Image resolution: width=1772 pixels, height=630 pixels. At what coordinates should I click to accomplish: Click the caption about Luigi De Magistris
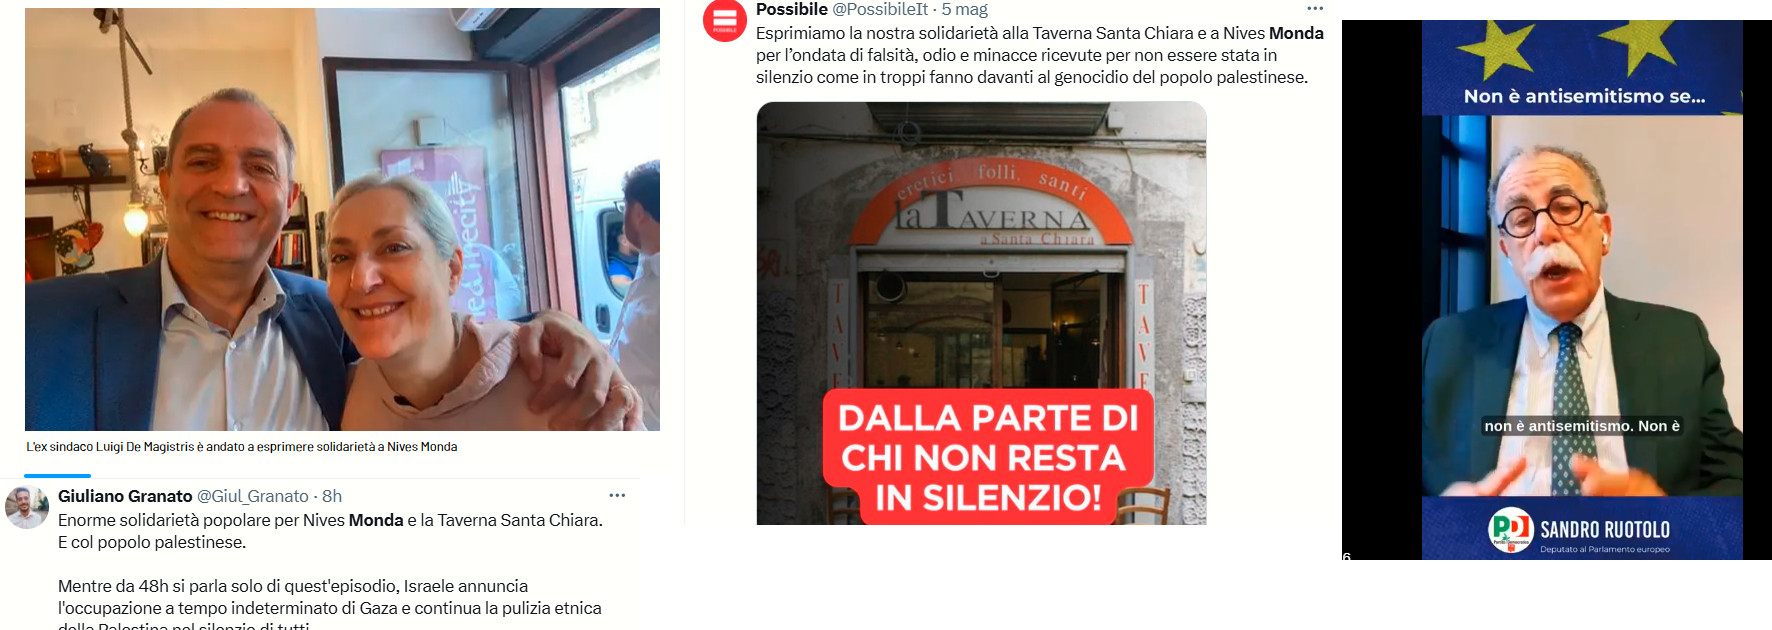(242, 447)
